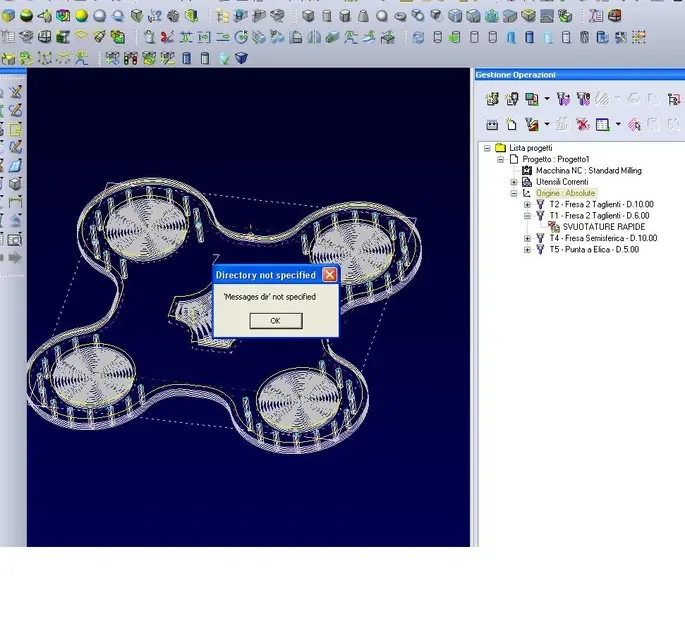Expand the T5 Punta a Elica node
Viewport: 685px width, 640px height.
point(527,250)
